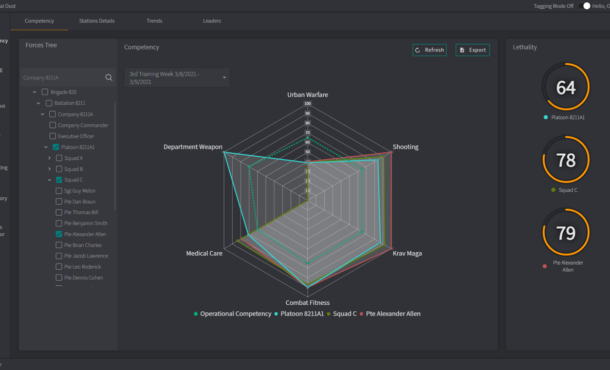This screenshot has height=370, width=610.
Task: Click the Urban Warfare axis label
Action: (307, 95)
